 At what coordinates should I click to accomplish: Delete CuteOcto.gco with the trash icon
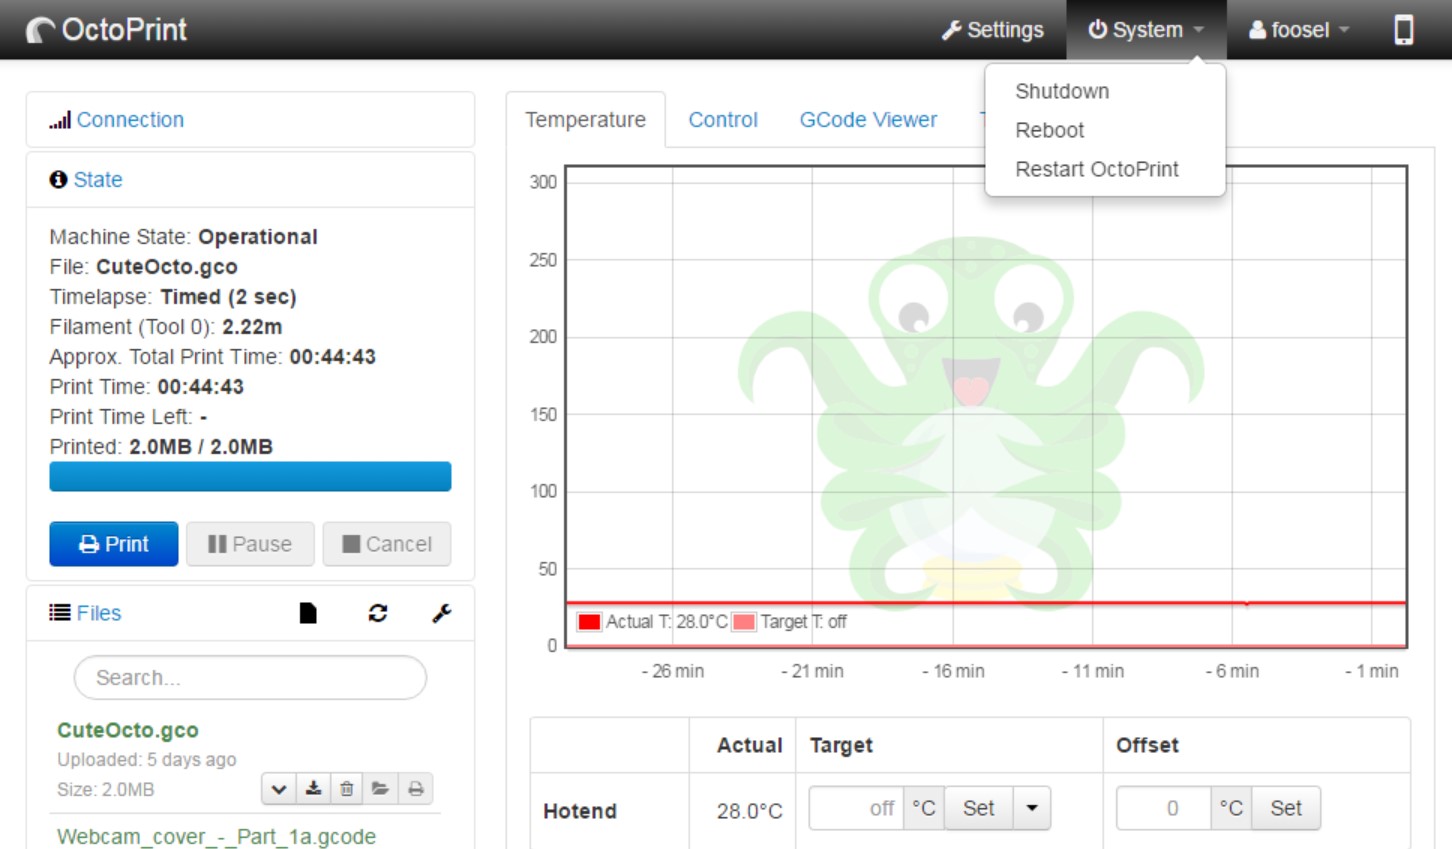click(347, 789)
